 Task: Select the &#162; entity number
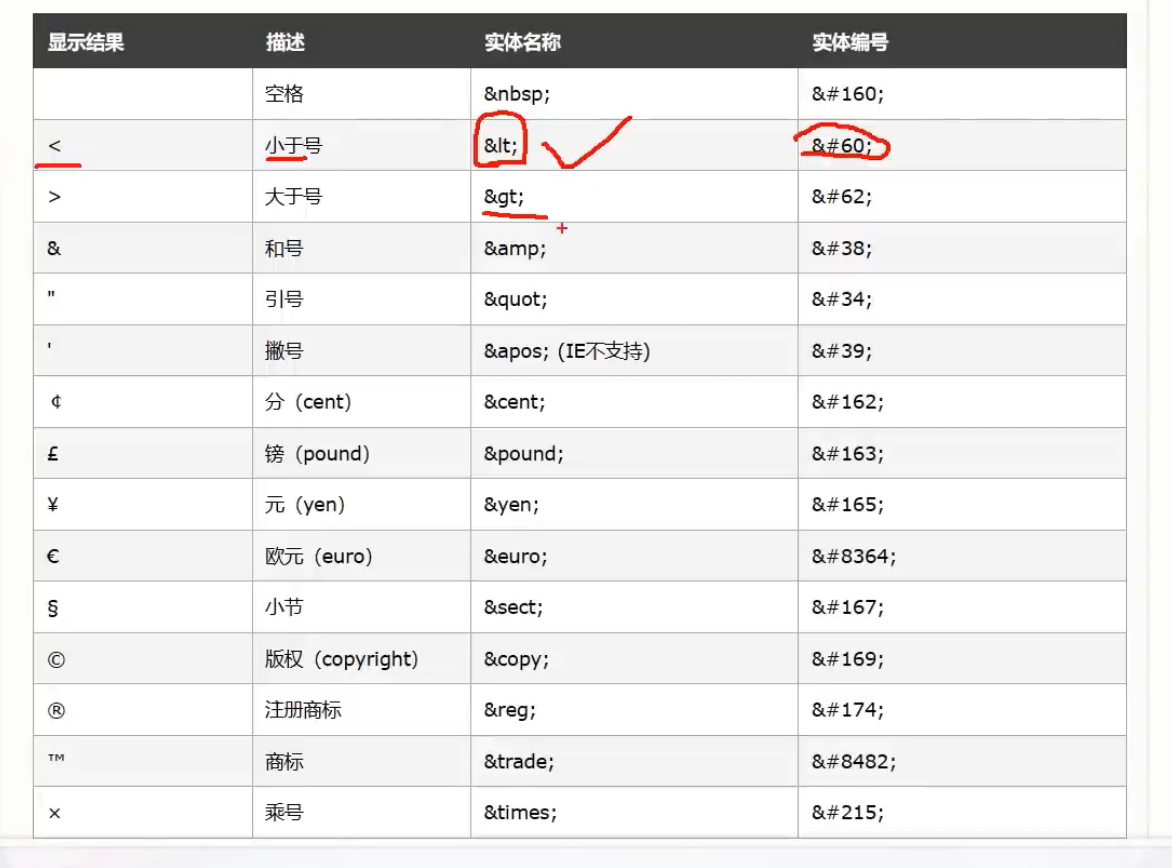848,402
